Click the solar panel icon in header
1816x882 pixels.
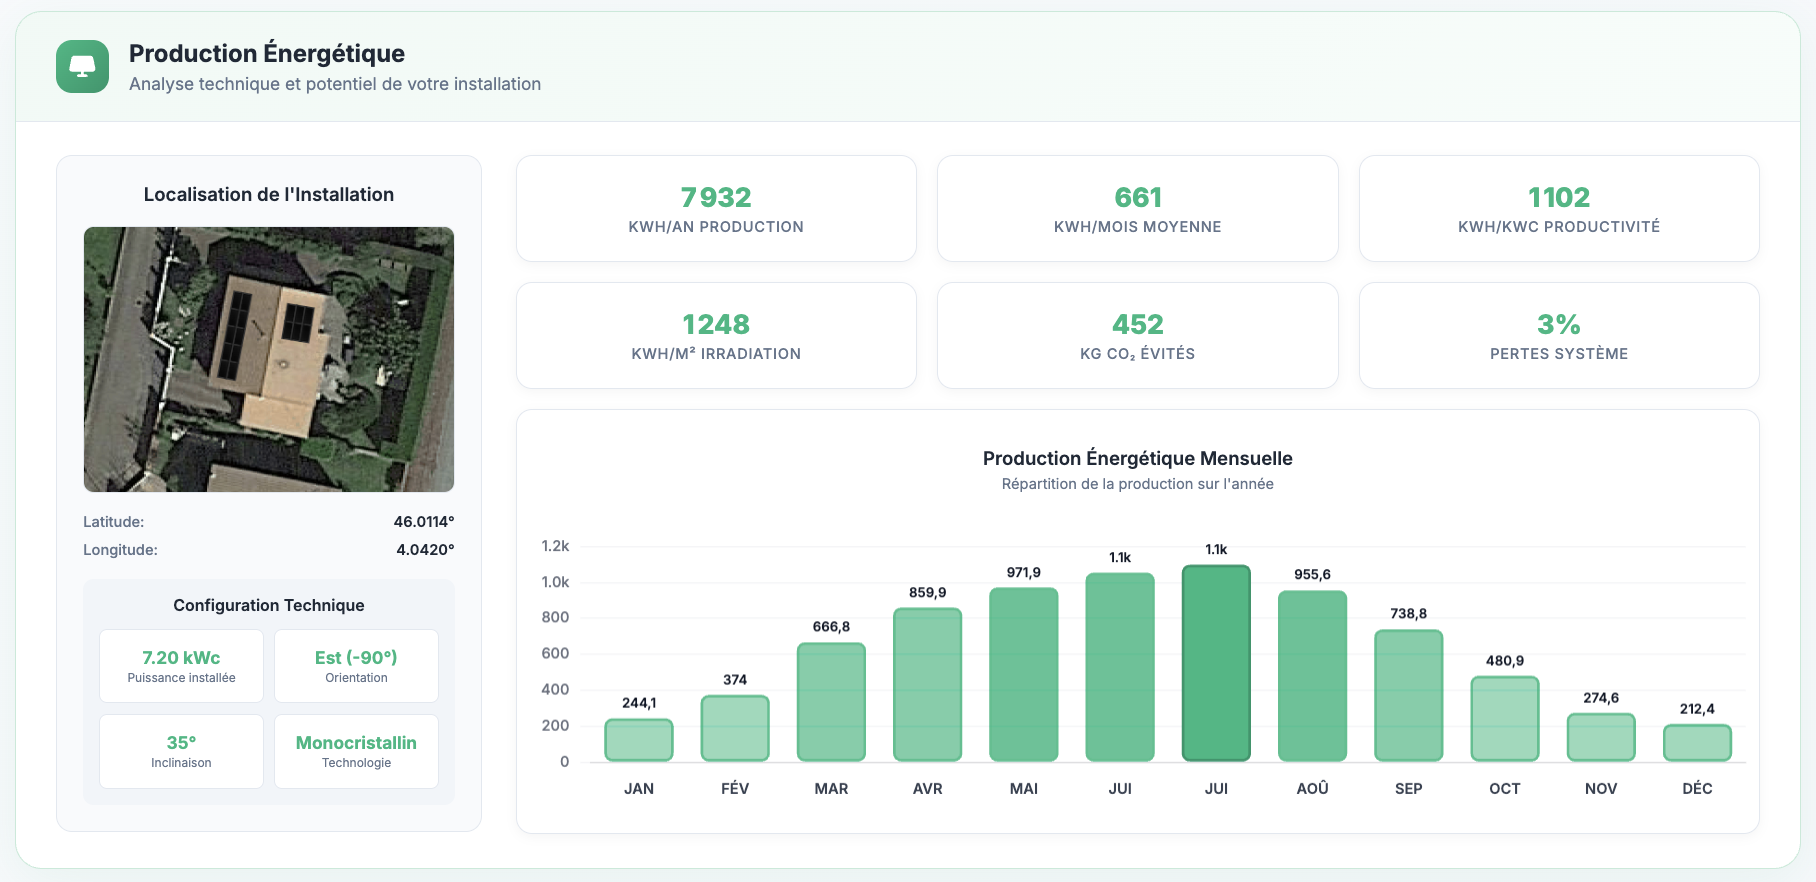[82, 67]
